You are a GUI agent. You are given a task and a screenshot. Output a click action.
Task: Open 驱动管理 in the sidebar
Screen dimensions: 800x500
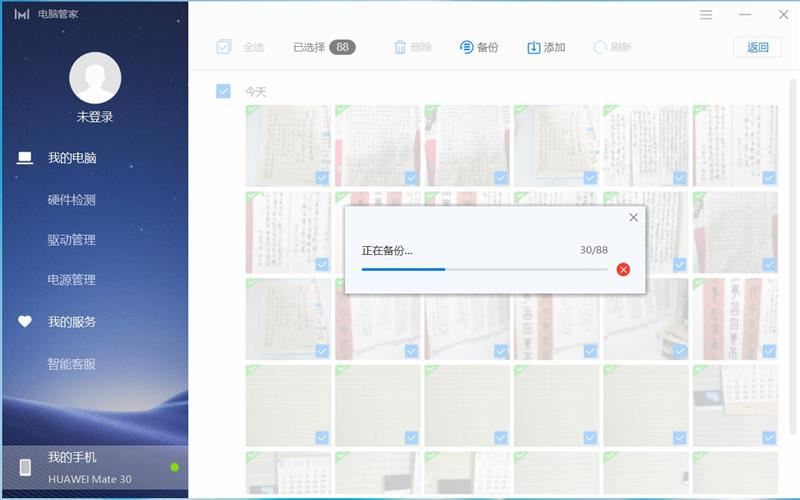[71, 240]
